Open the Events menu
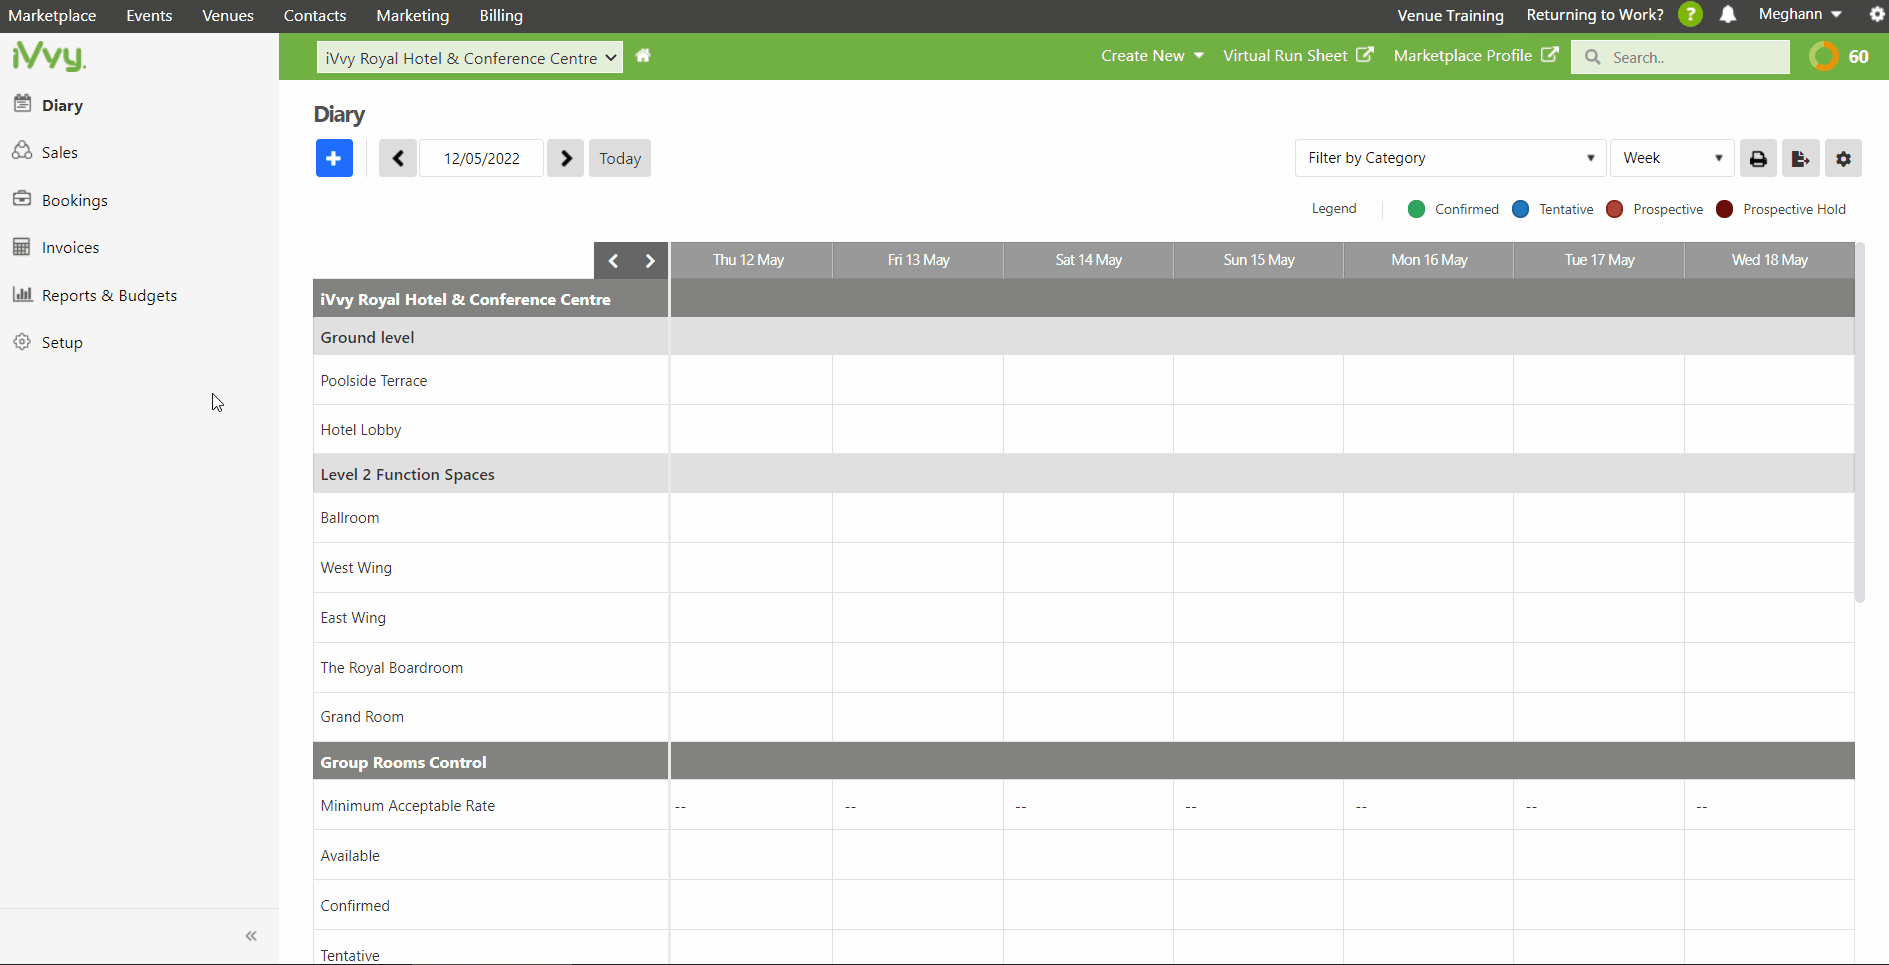Image resolution: width=1889 pixels, height=965 pixels. point(149,16)
